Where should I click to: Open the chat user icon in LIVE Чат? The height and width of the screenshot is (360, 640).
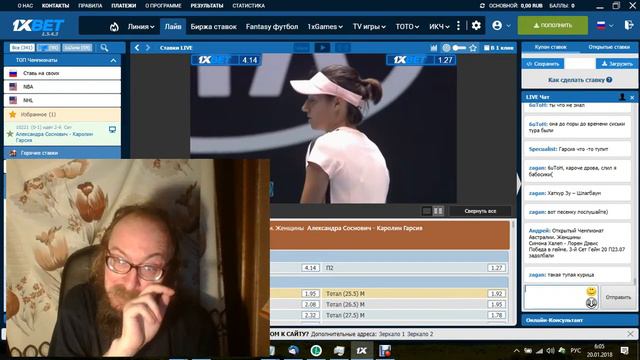pyautogui.click(x=622, y=97)
